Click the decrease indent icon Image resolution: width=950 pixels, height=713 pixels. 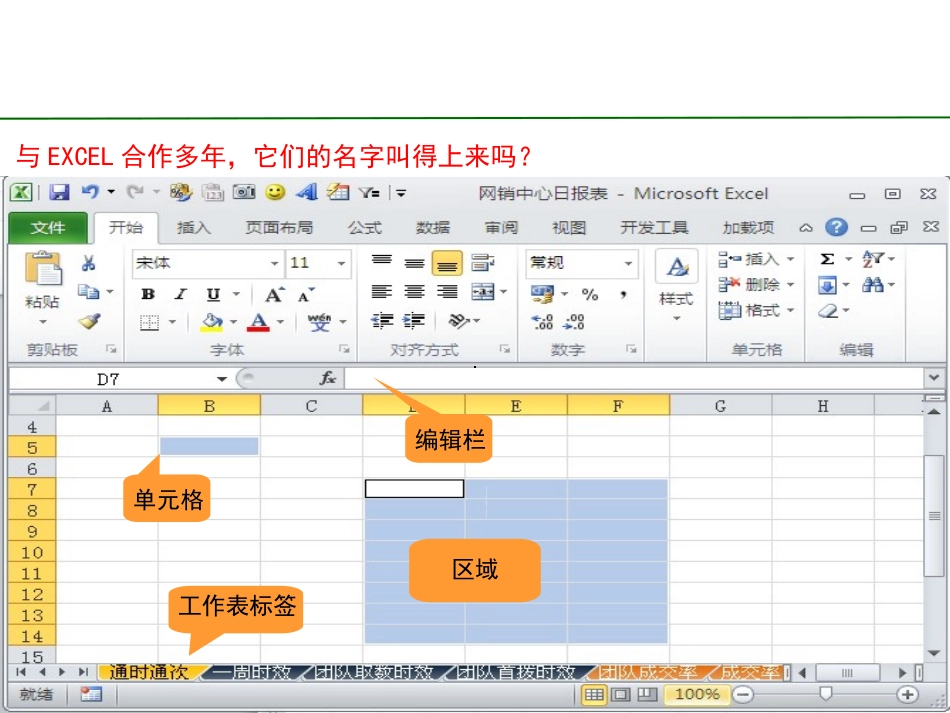point(382,320)
